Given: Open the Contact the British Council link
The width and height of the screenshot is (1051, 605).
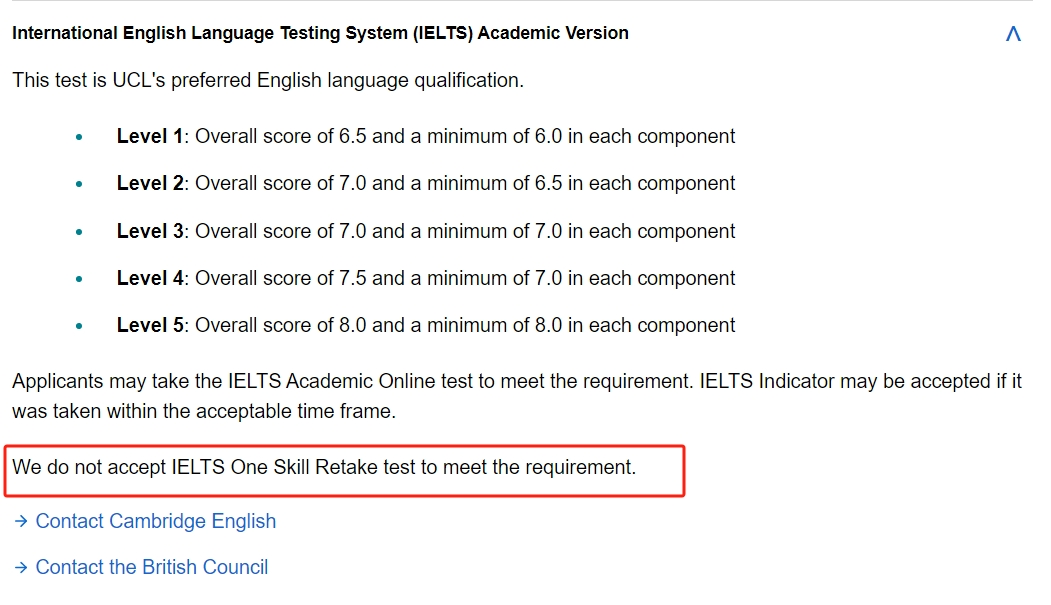Looking at the screenshot, I should click(151, 567).
